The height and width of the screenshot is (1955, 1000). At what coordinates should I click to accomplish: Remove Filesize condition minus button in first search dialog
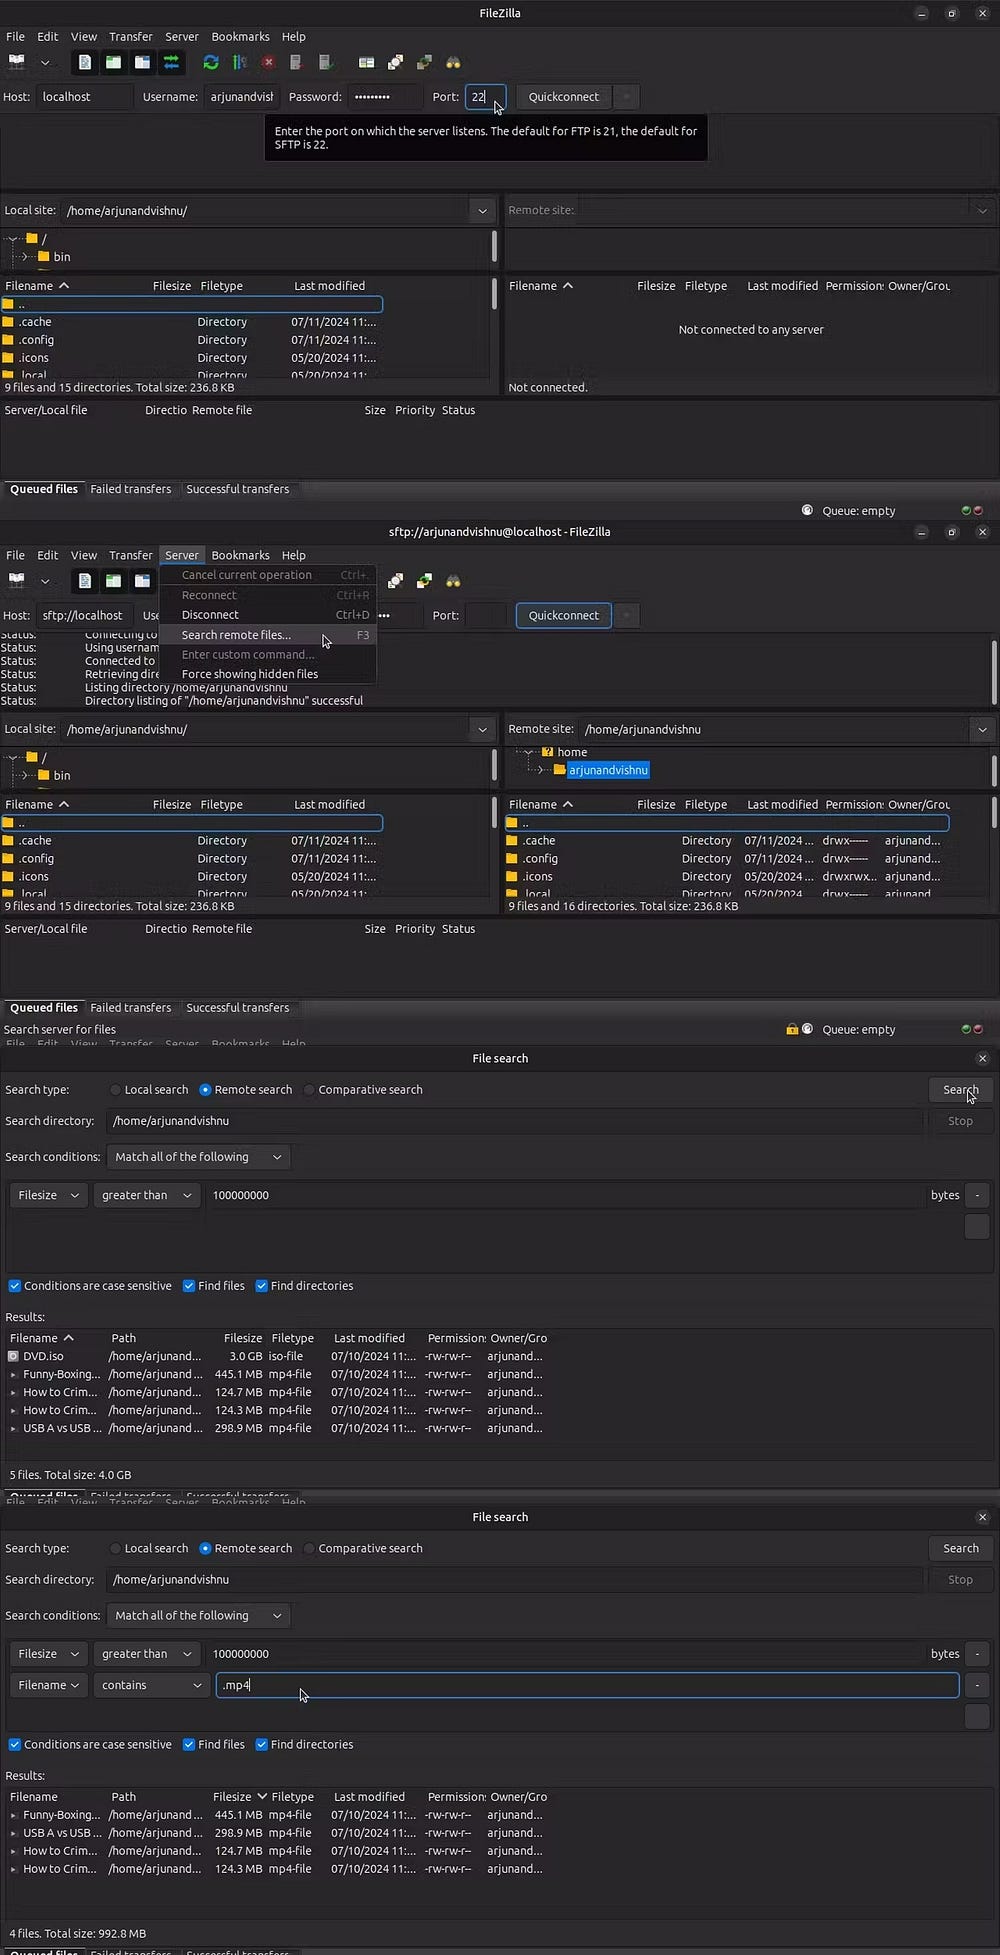(x=977, y=1195)
